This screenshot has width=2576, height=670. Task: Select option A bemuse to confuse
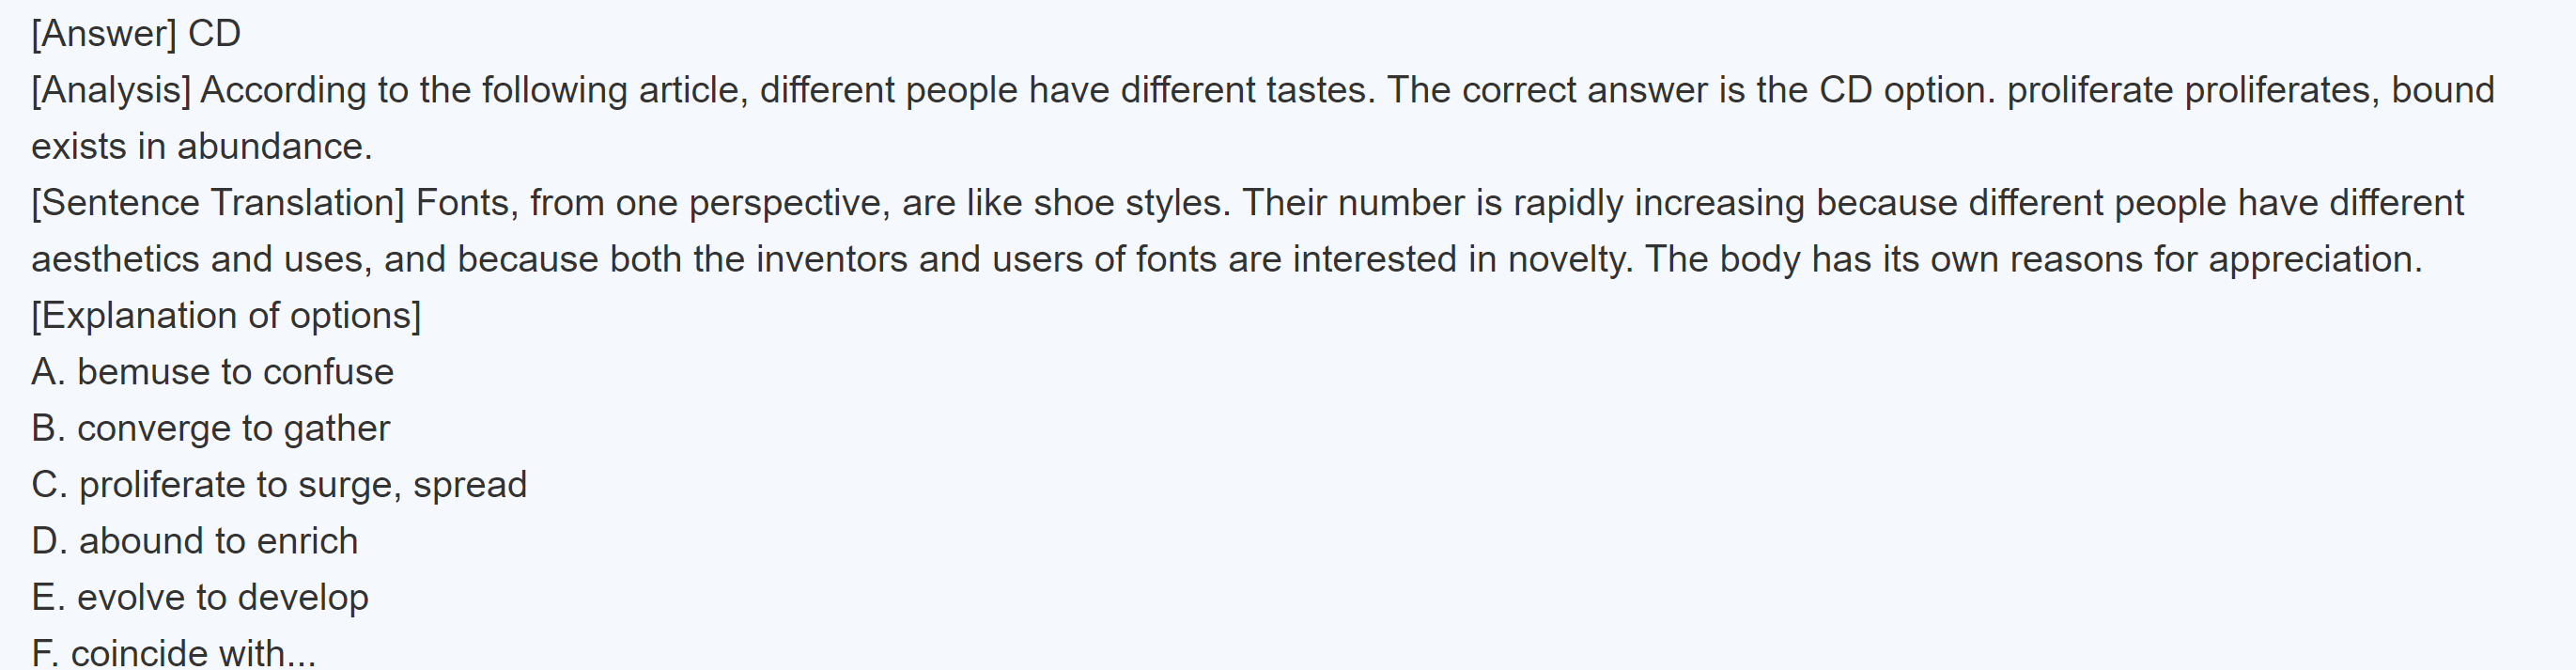pyautogui.click(x=212, y=372)
